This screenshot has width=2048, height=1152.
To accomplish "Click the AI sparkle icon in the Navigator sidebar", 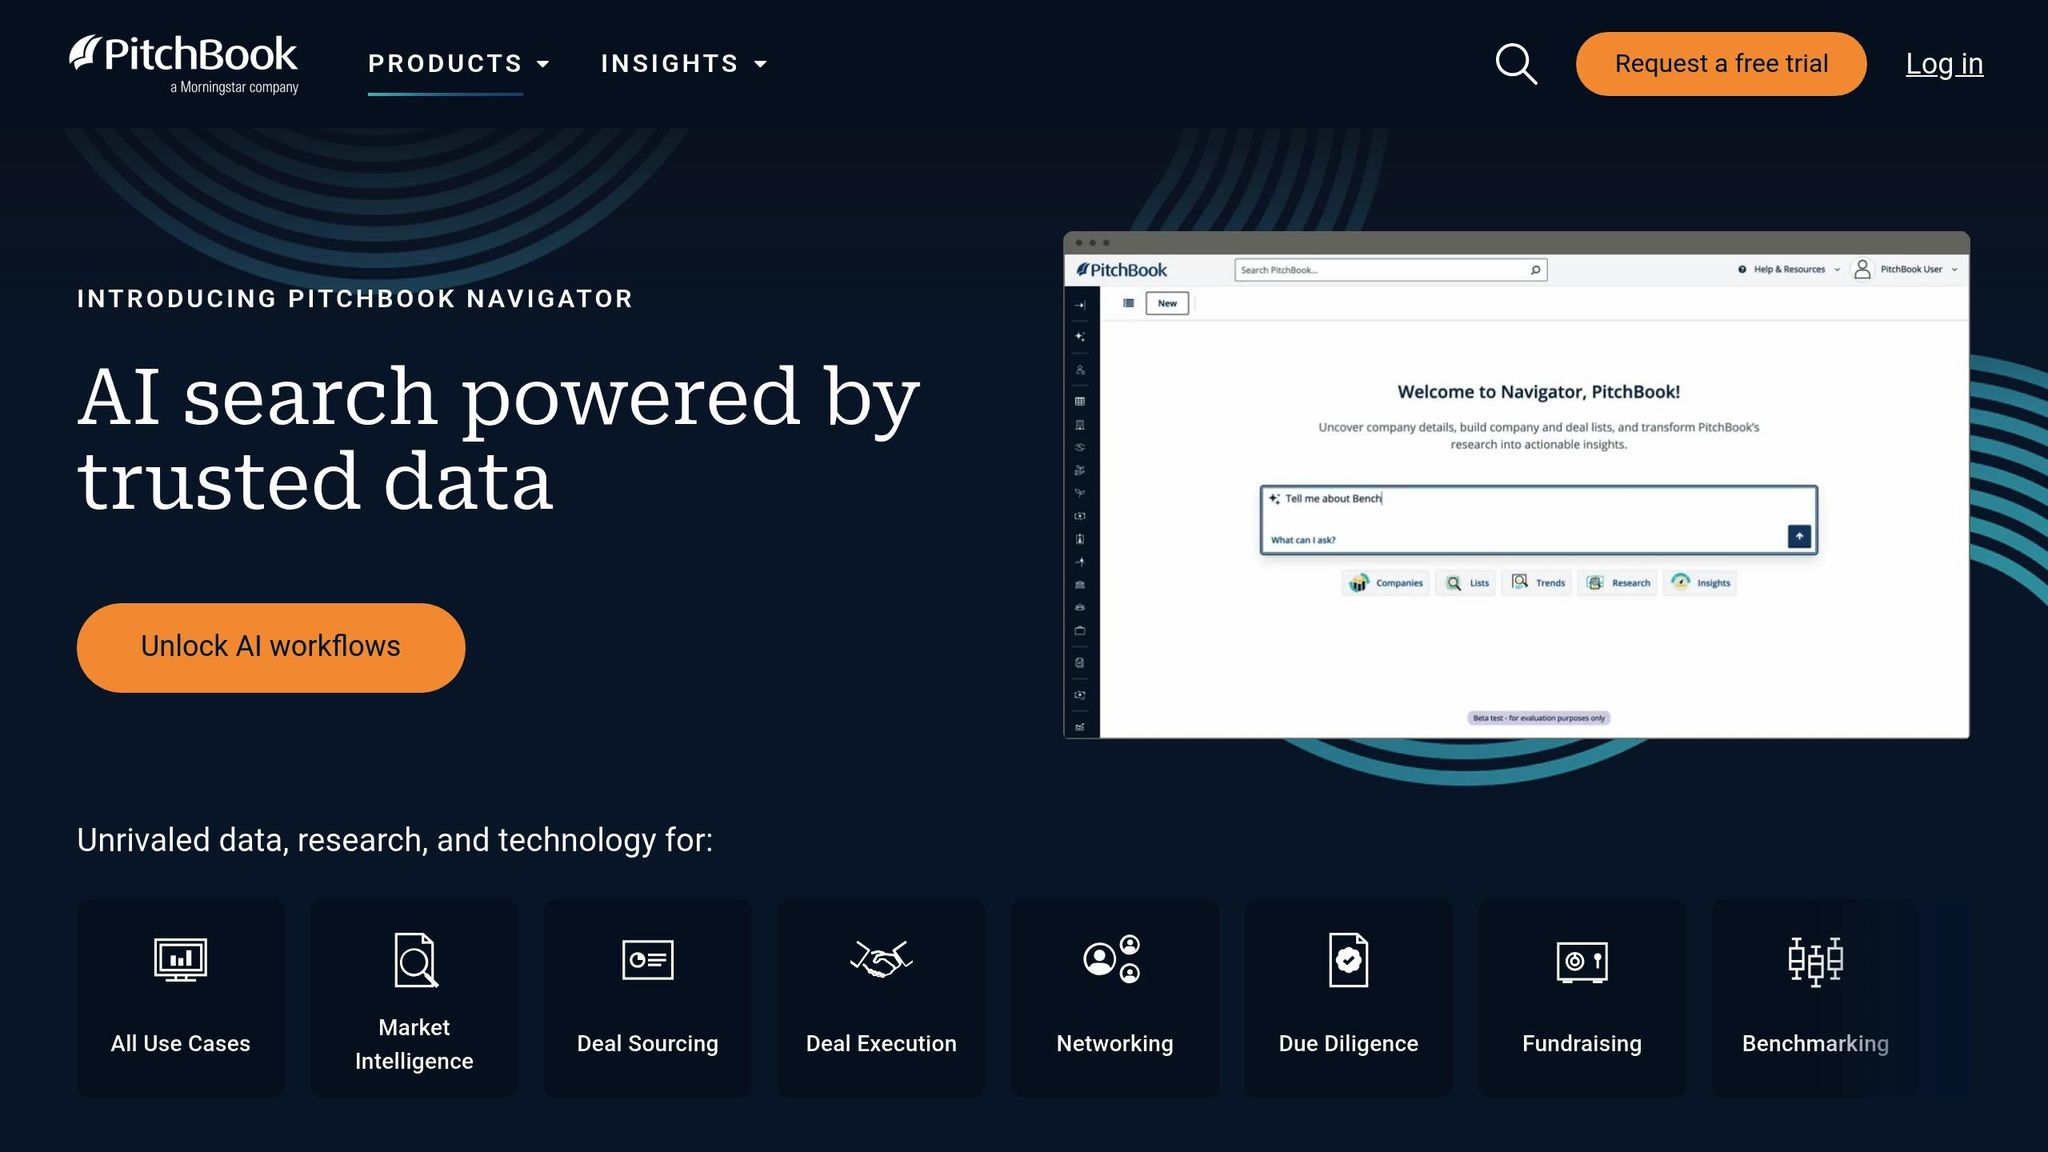I will [x=1079, y=336].
